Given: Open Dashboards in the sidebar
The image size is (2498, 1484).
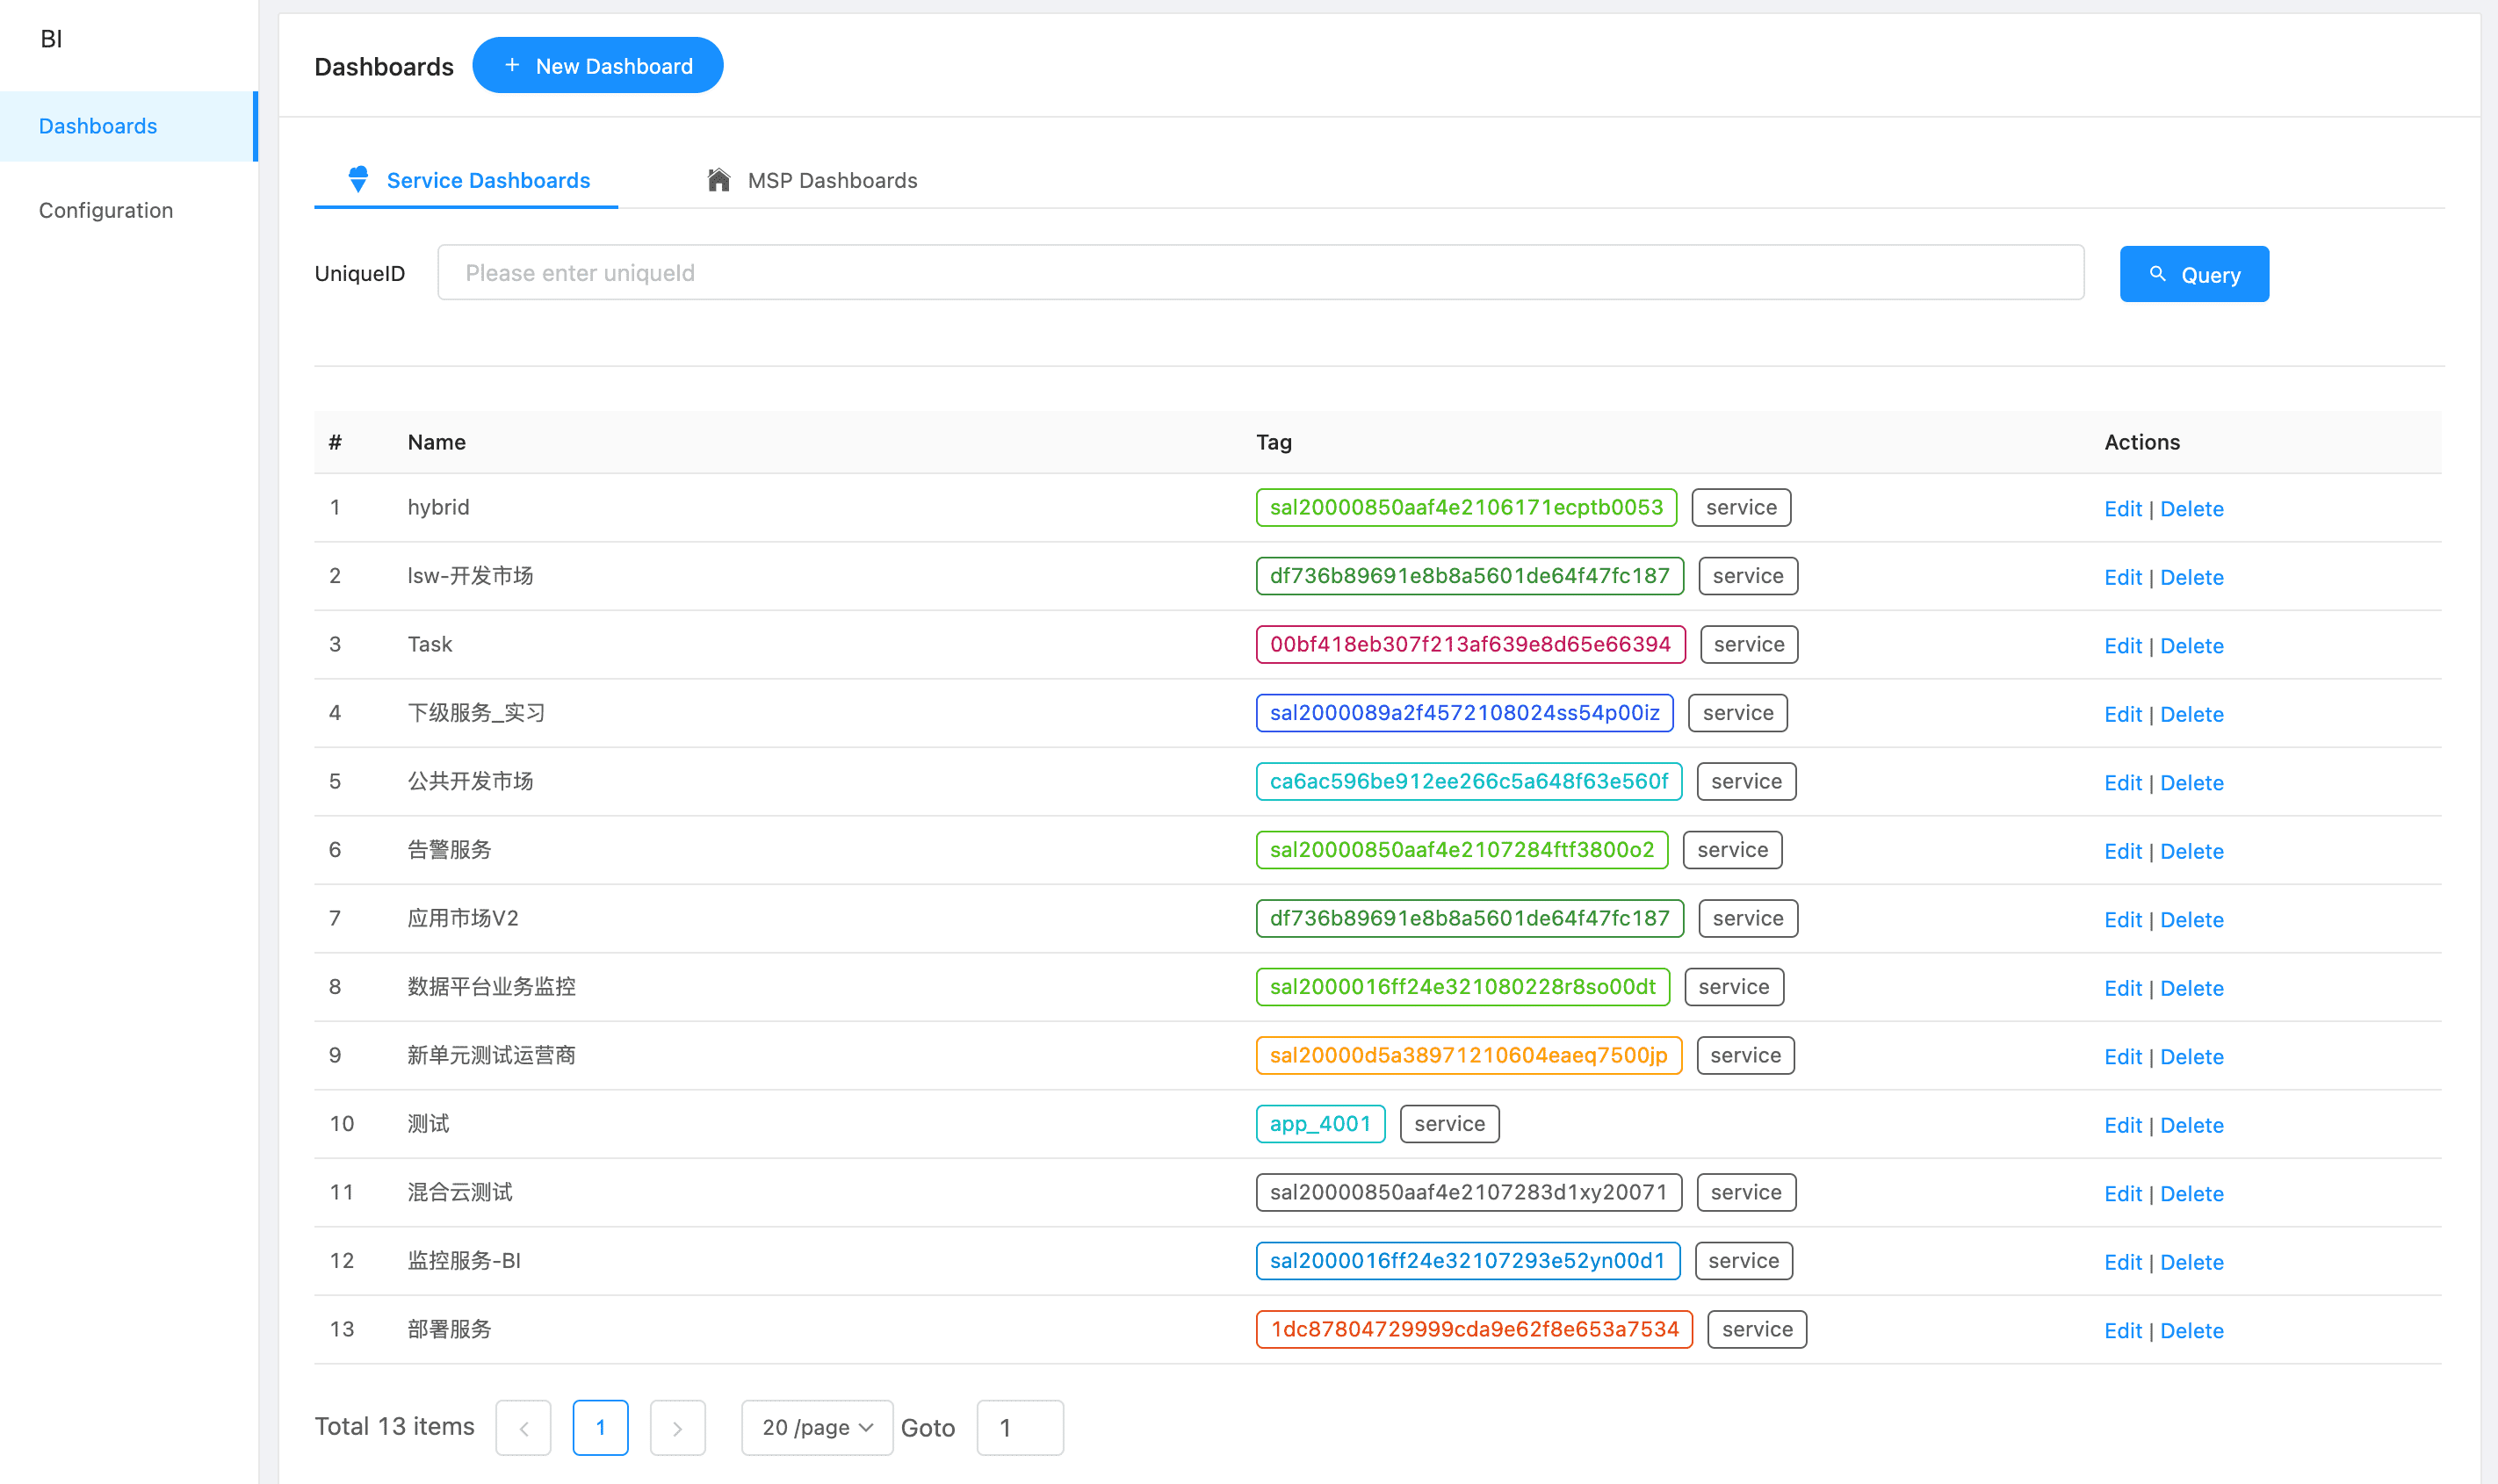Looking at the screenshot, I should click(x=98, y=126).
